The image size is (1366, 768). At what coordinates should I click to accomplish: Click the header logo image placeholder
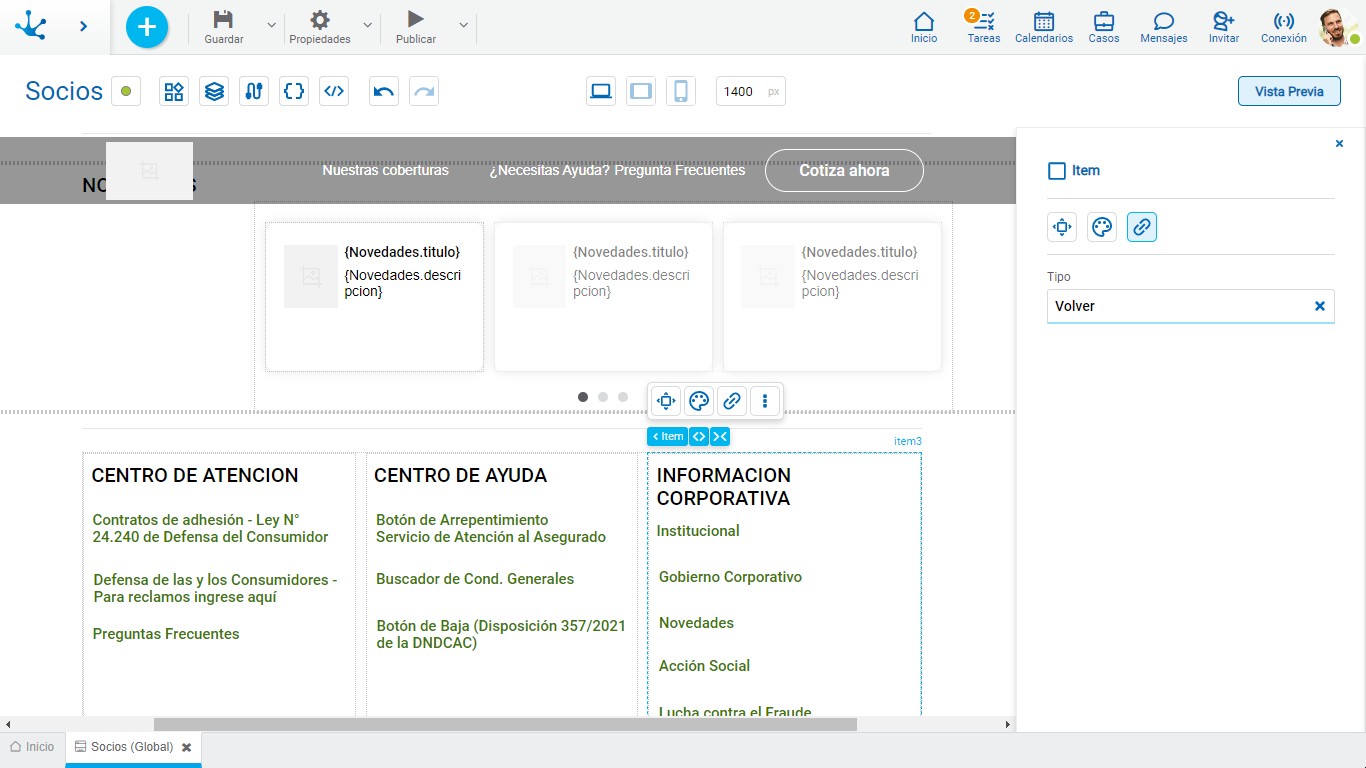click(x=149, y=171)
